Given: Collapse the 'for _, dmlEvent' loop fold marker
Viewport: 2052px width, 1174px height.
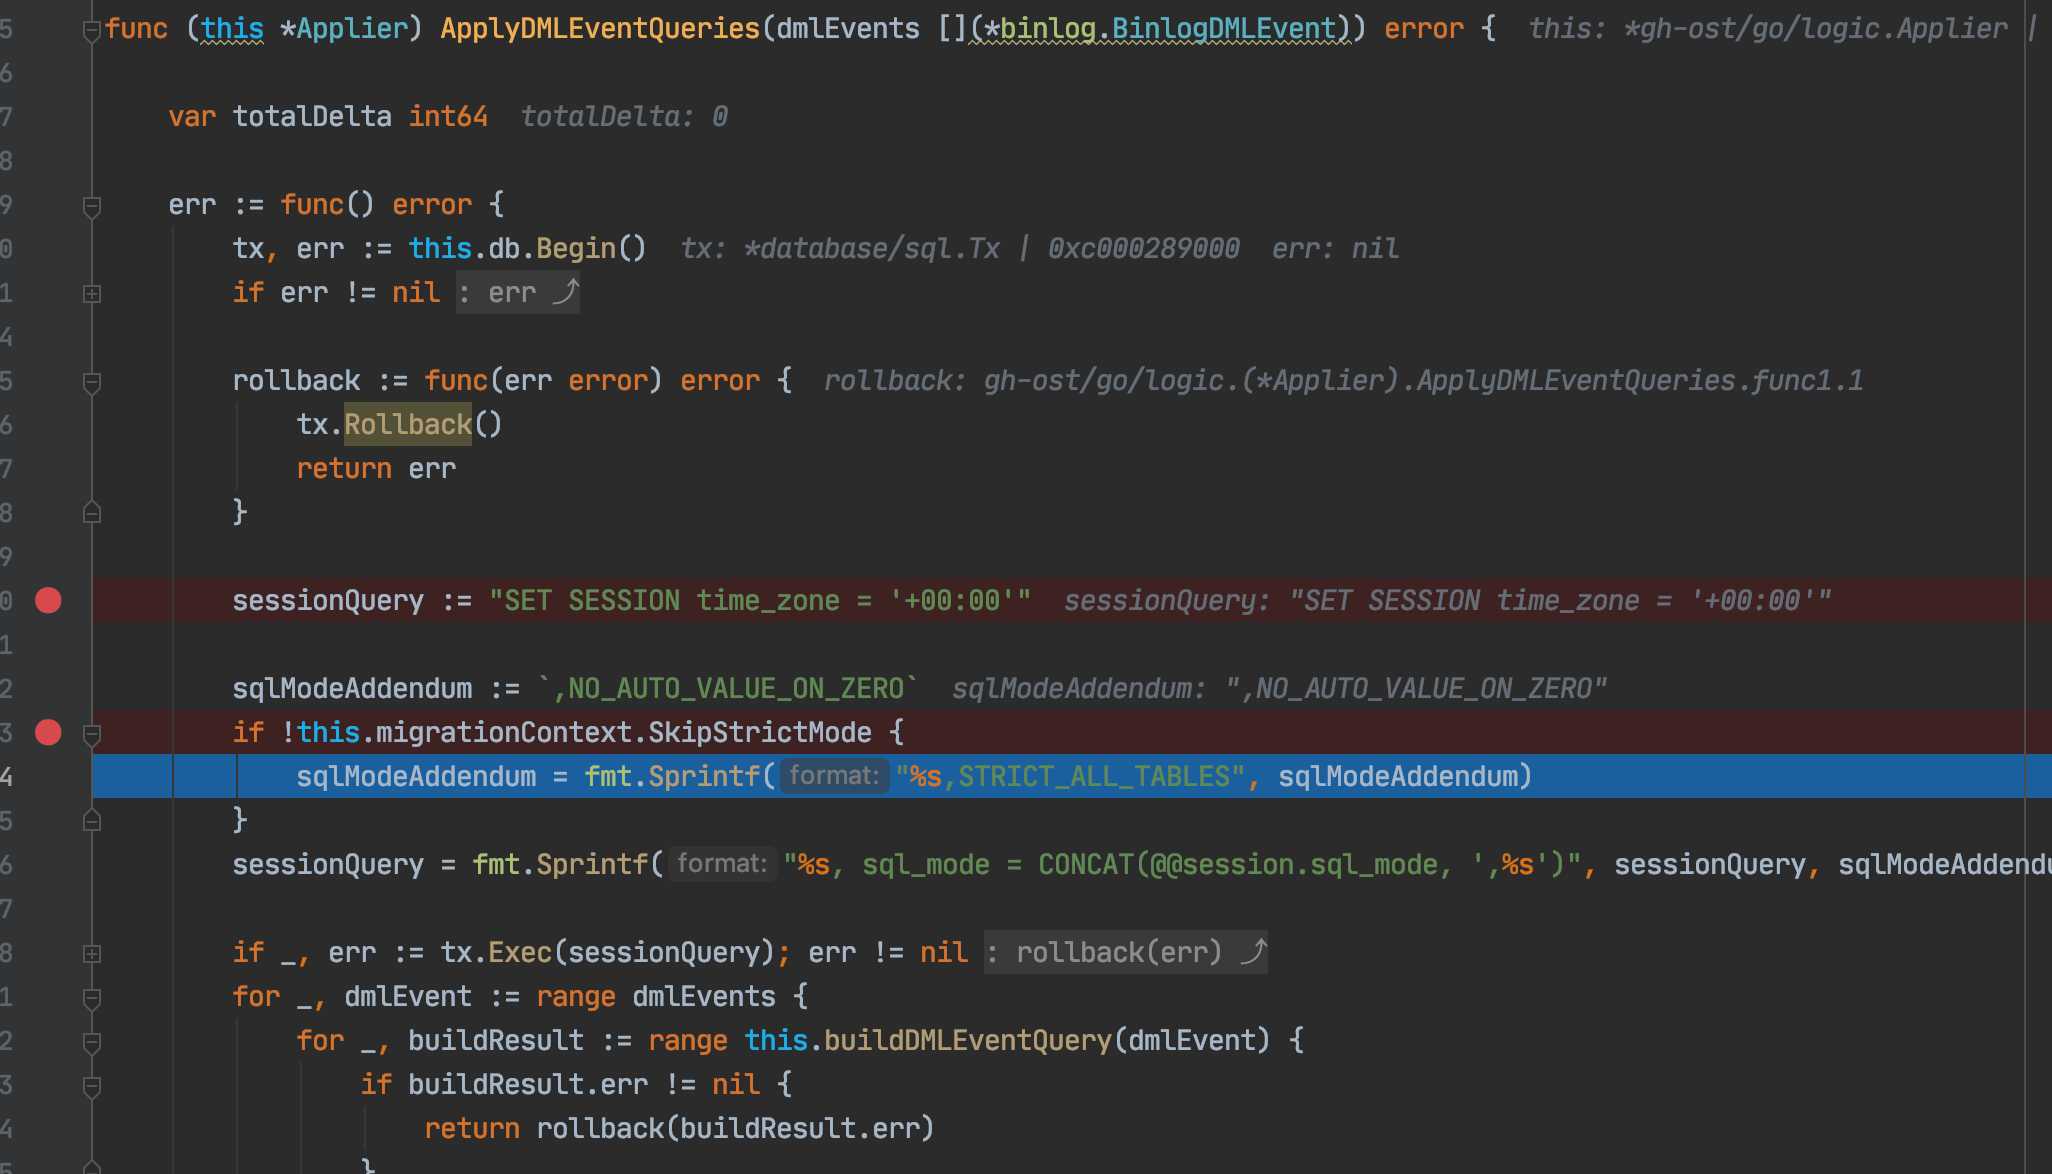Looking at the screenshot, I should tap(91, 998).
